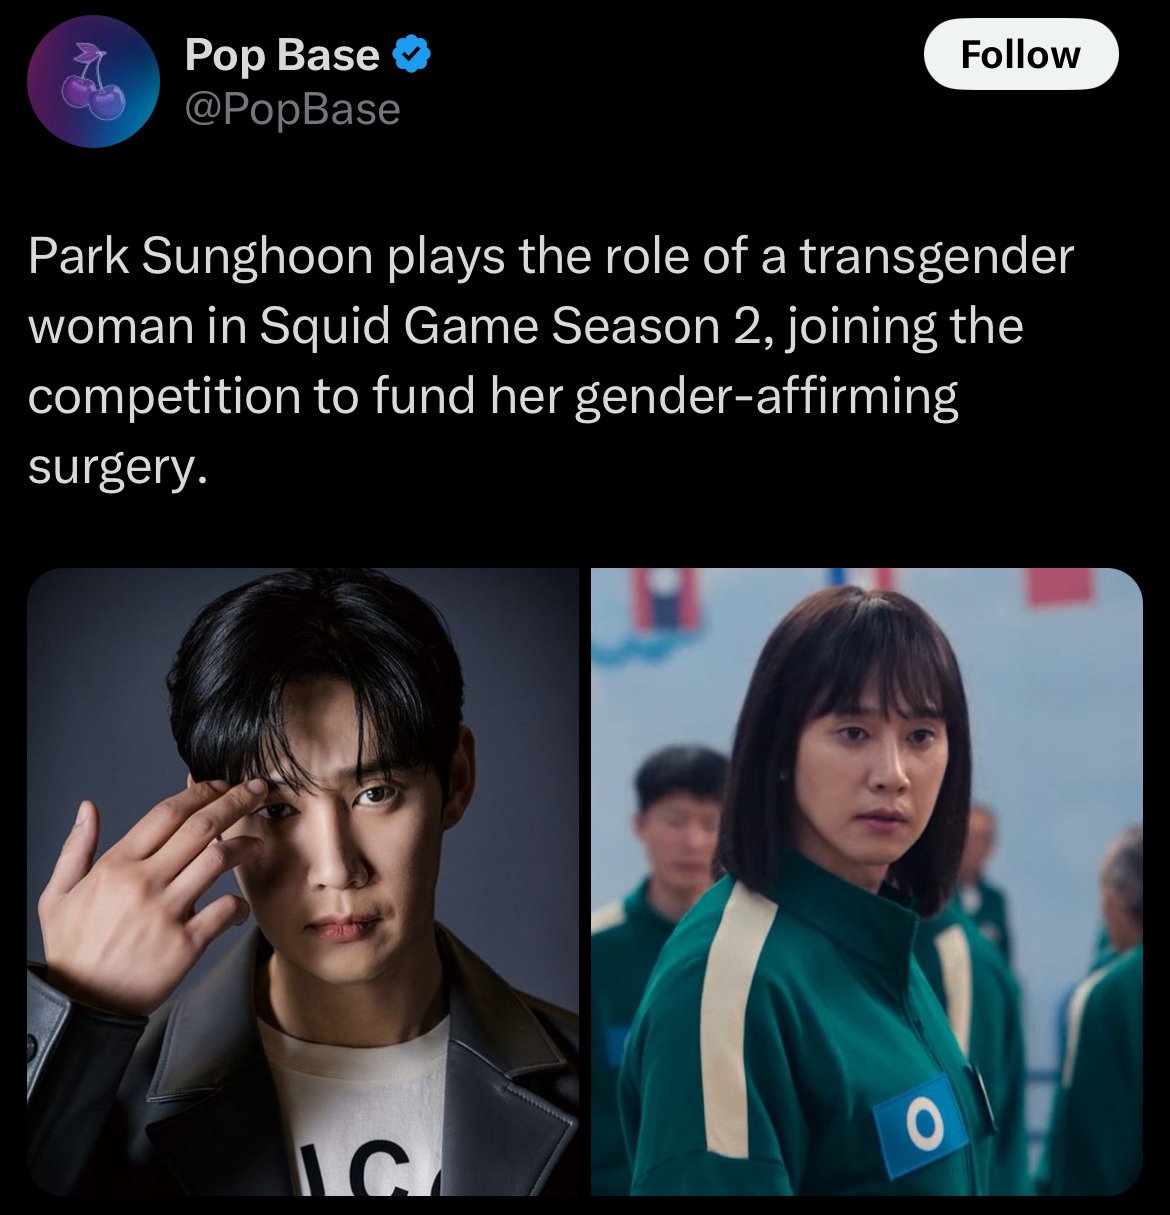This screenshot has width=1170, height=1215.
Task: Open left photo of man in leather jacket
Action: [303, 881]
